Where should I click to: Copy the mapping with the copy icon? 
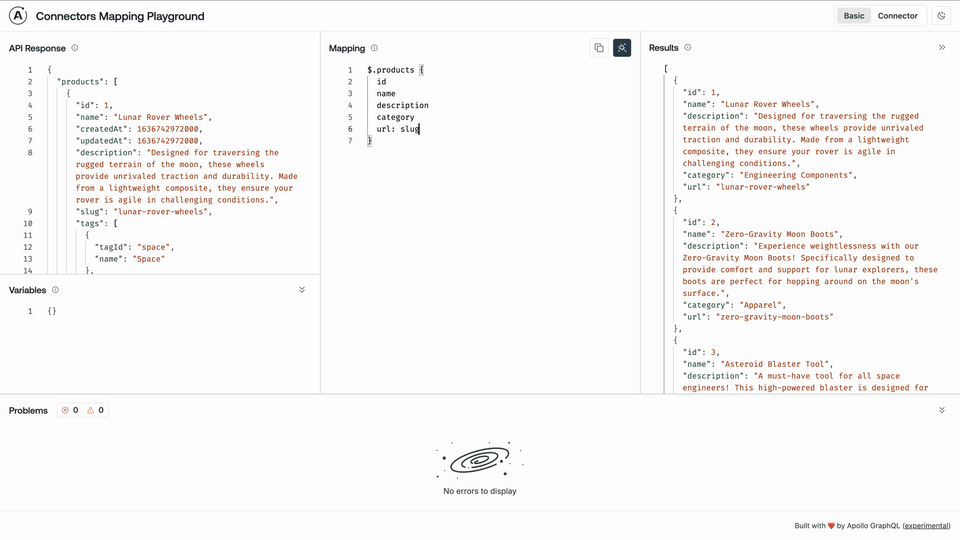(x=598, y=48)
